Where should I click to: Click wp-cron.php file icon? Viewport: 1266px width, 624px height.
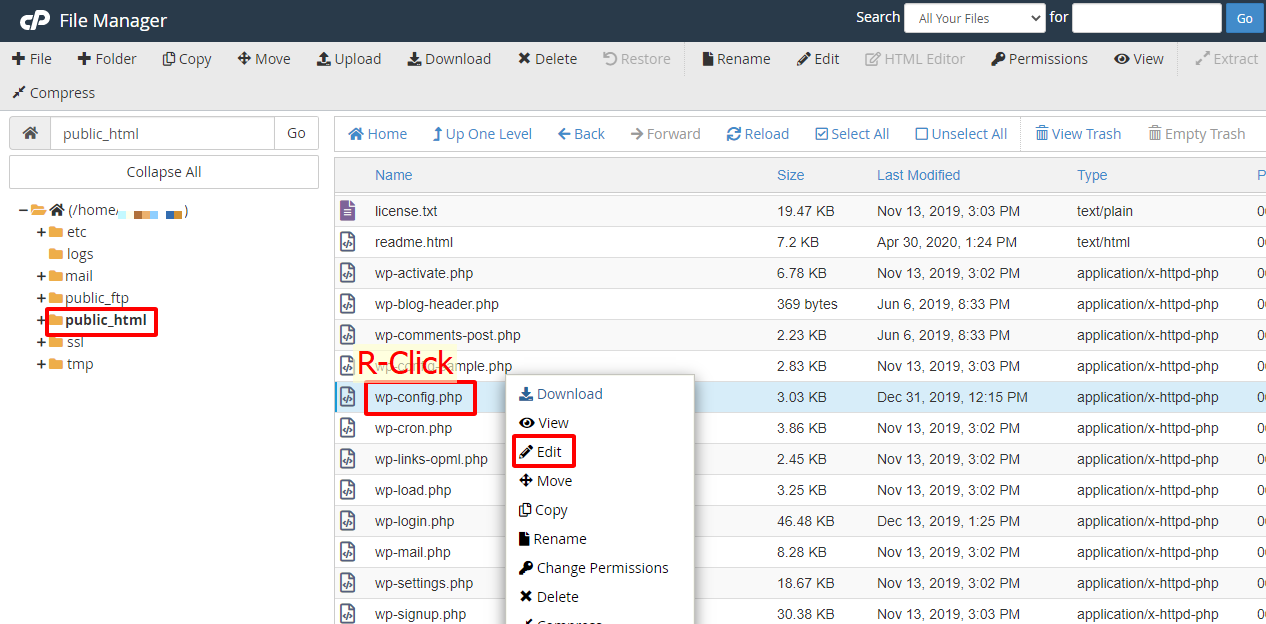(x=347, y=428)
